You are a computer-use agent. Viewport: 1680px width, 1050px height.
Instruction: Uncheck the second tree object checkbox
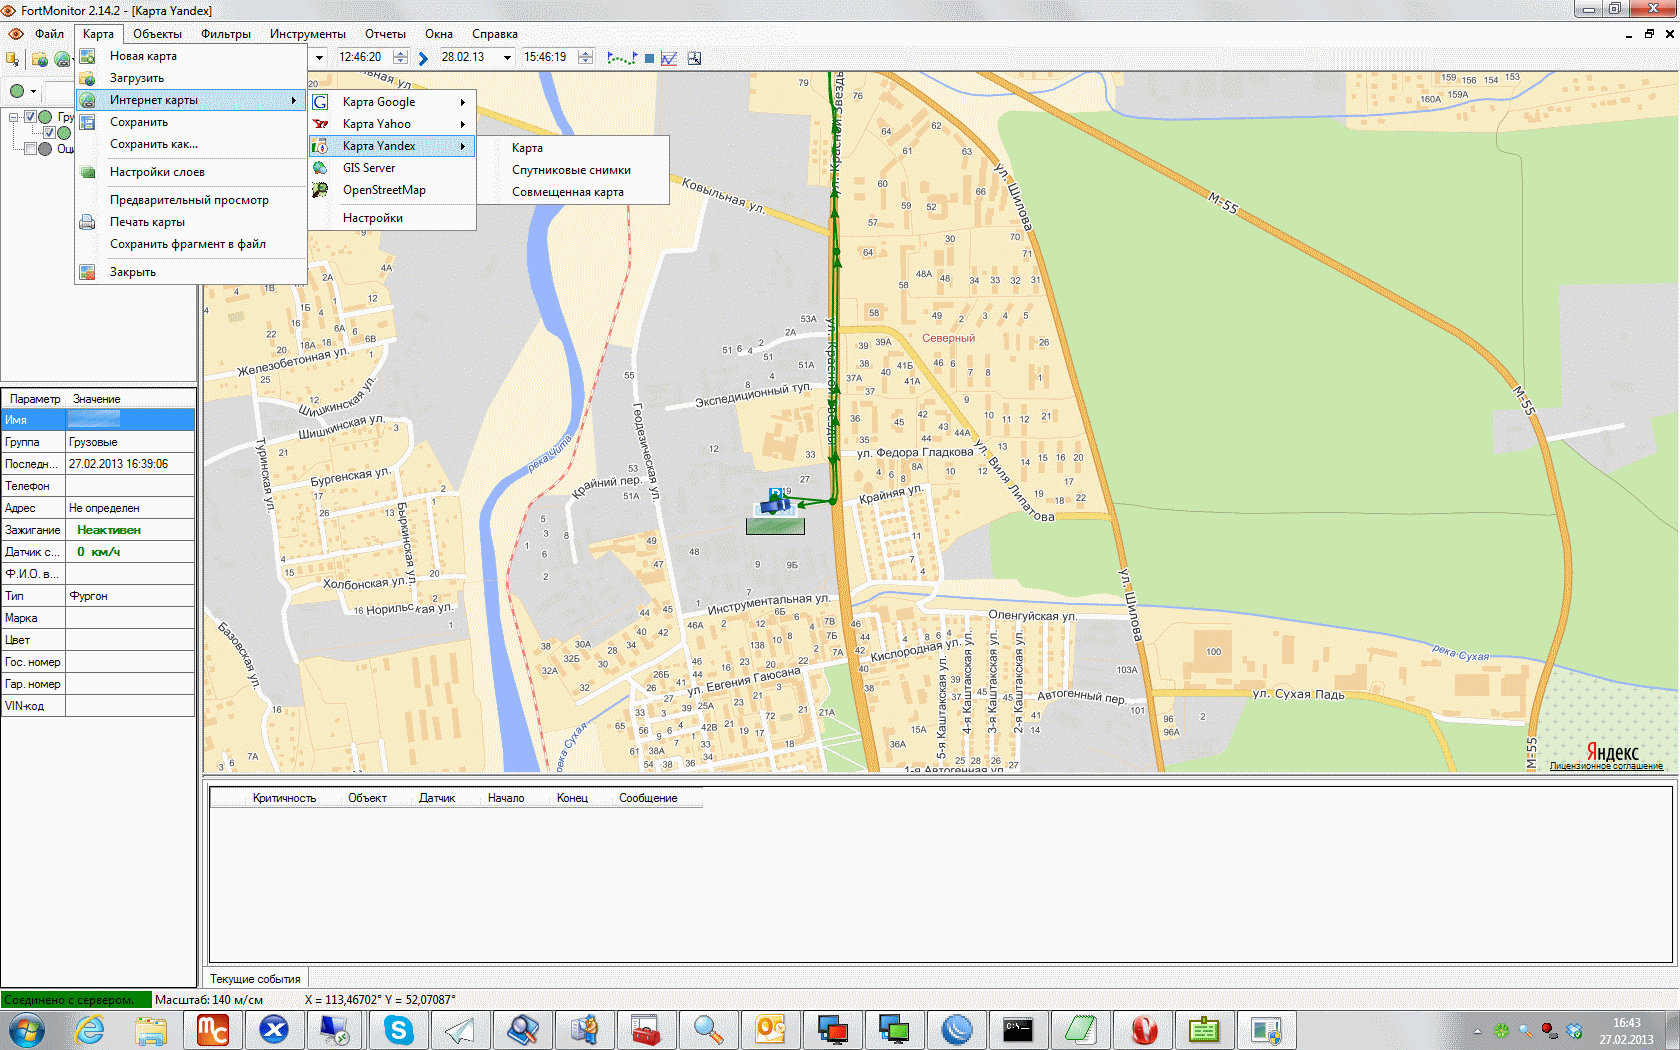[x=49, y=133]
